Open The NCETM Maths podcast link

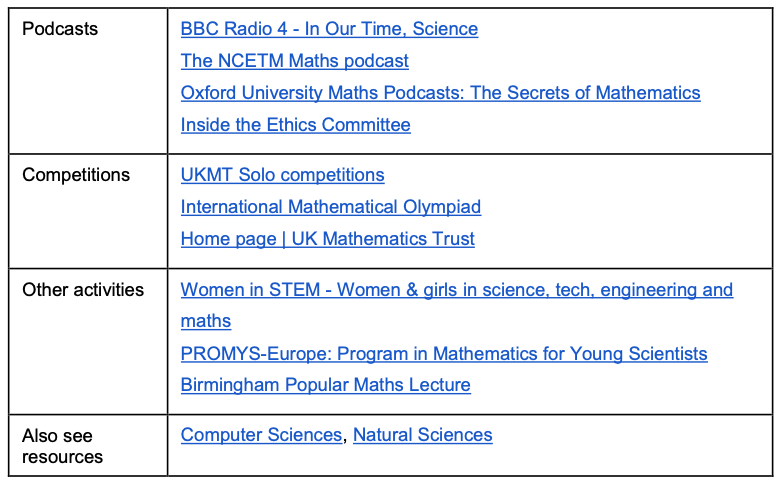(x=294, y=61)
